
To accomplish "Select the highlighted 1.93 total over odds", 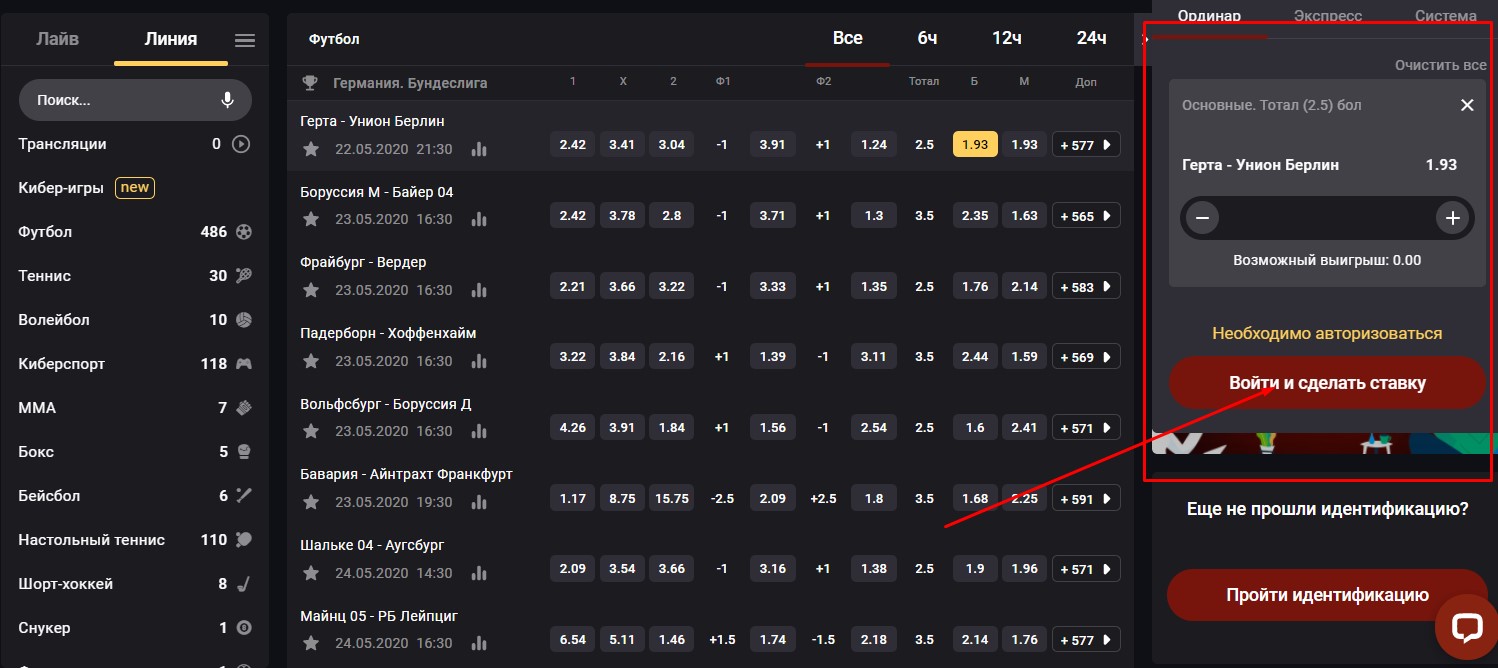I will [974, 145].
